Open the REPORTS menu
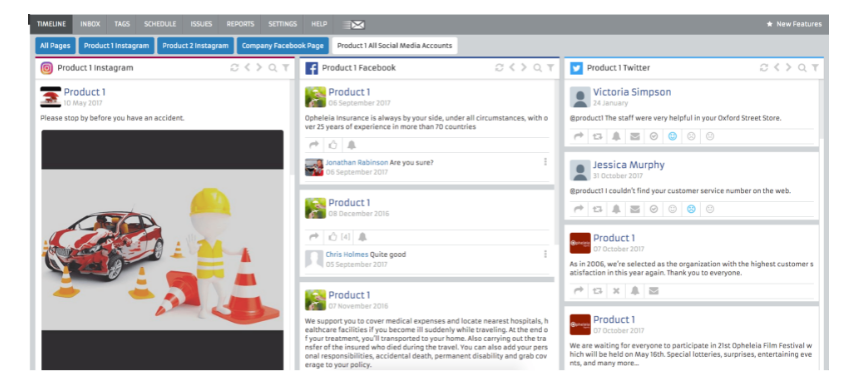Viewport: 861px width, 387px height. coord(241,24)
